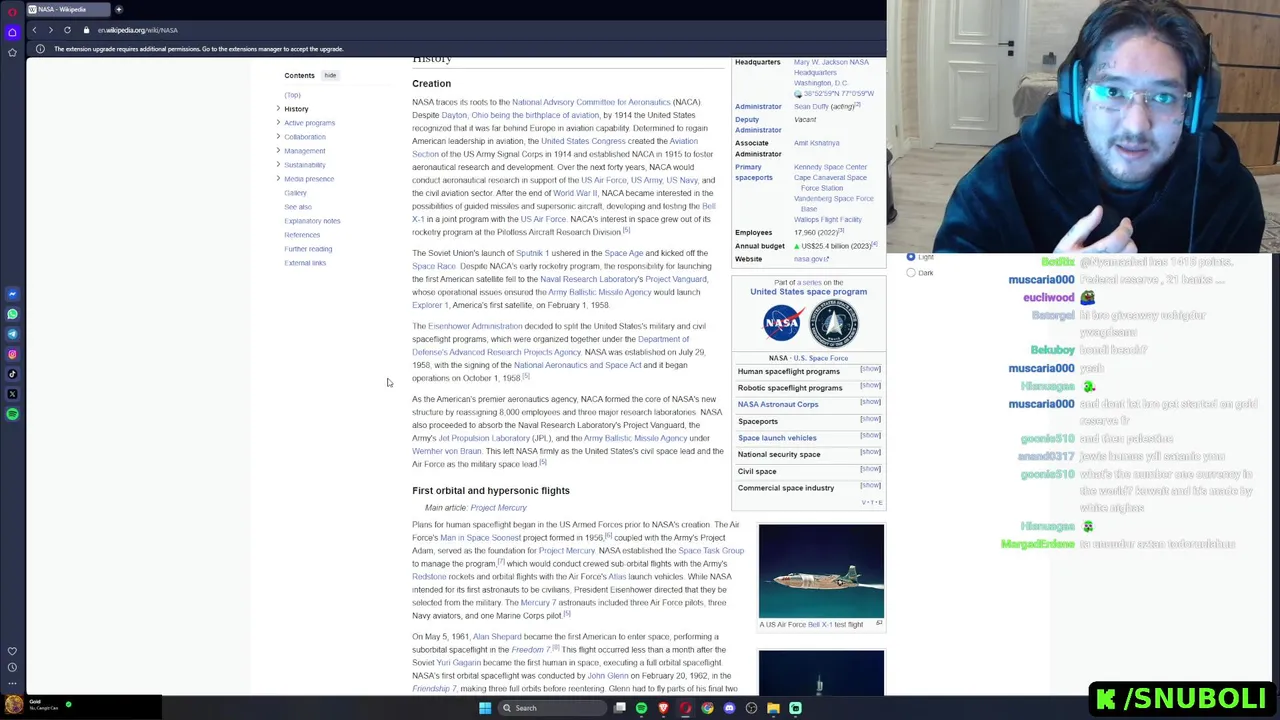The image size is (1280, 720).
Task: Open the sidebar bookmarks star icon
Action: 12,52
